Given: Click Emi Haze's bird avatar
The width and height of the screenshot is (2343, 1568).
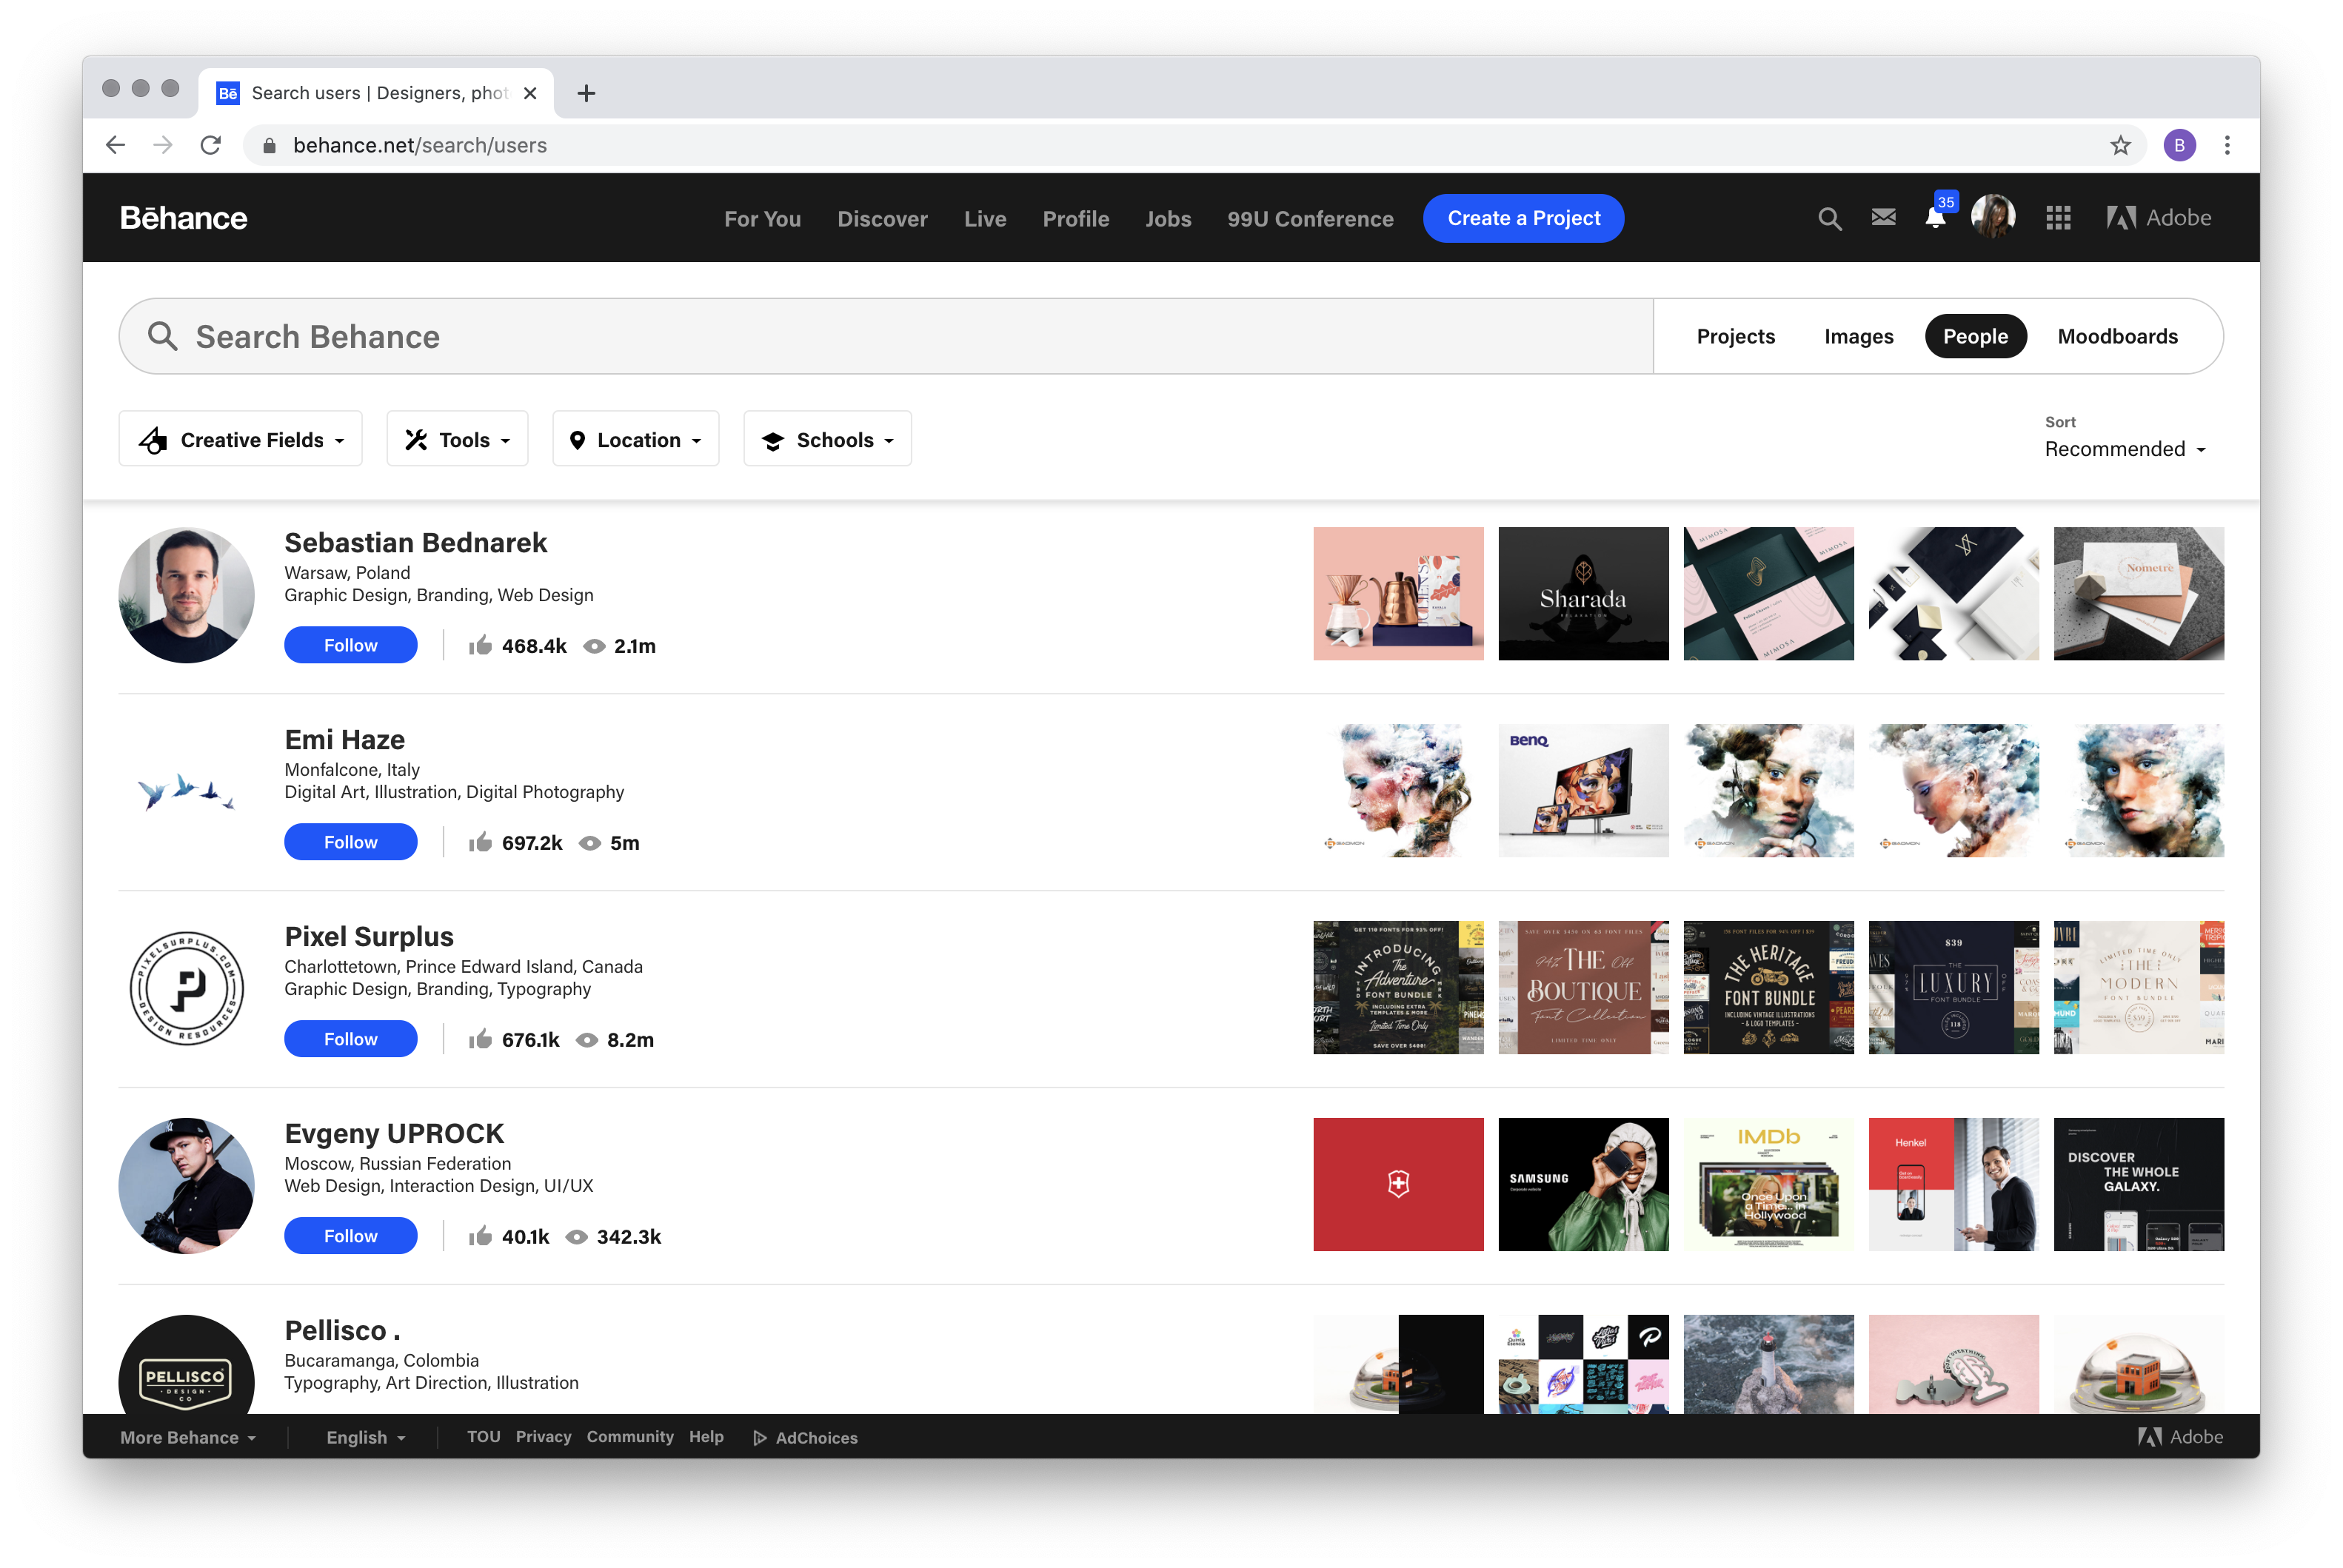Looking at the screenshot, I should (x=186, y=792).
